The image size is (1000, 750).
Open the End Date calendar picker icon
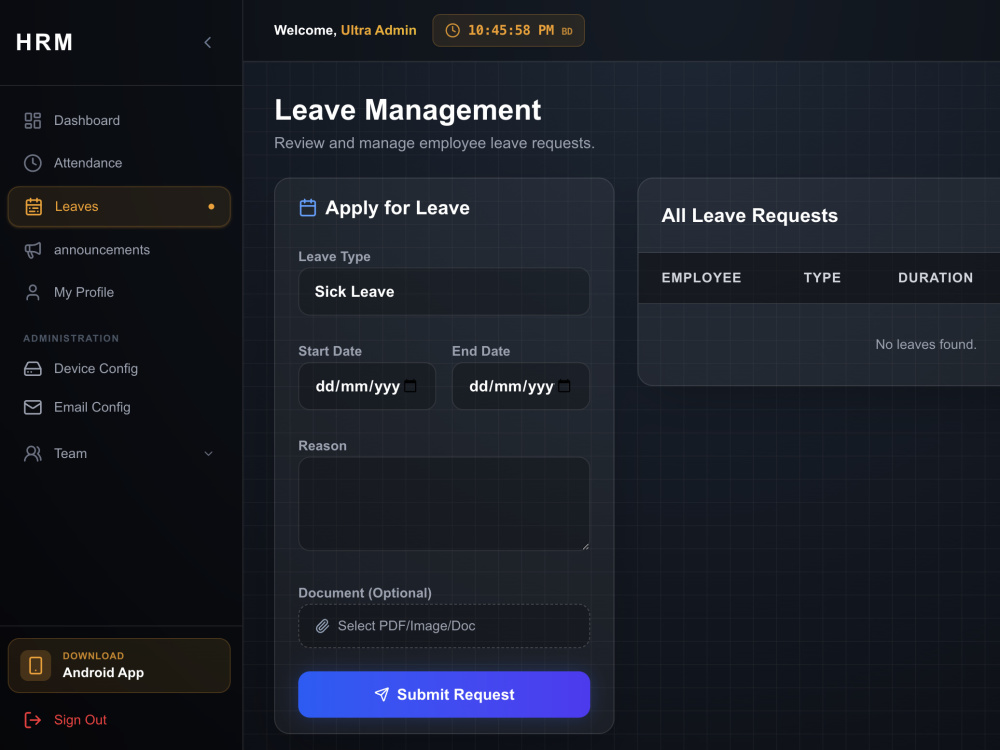[x=564, y=386]
